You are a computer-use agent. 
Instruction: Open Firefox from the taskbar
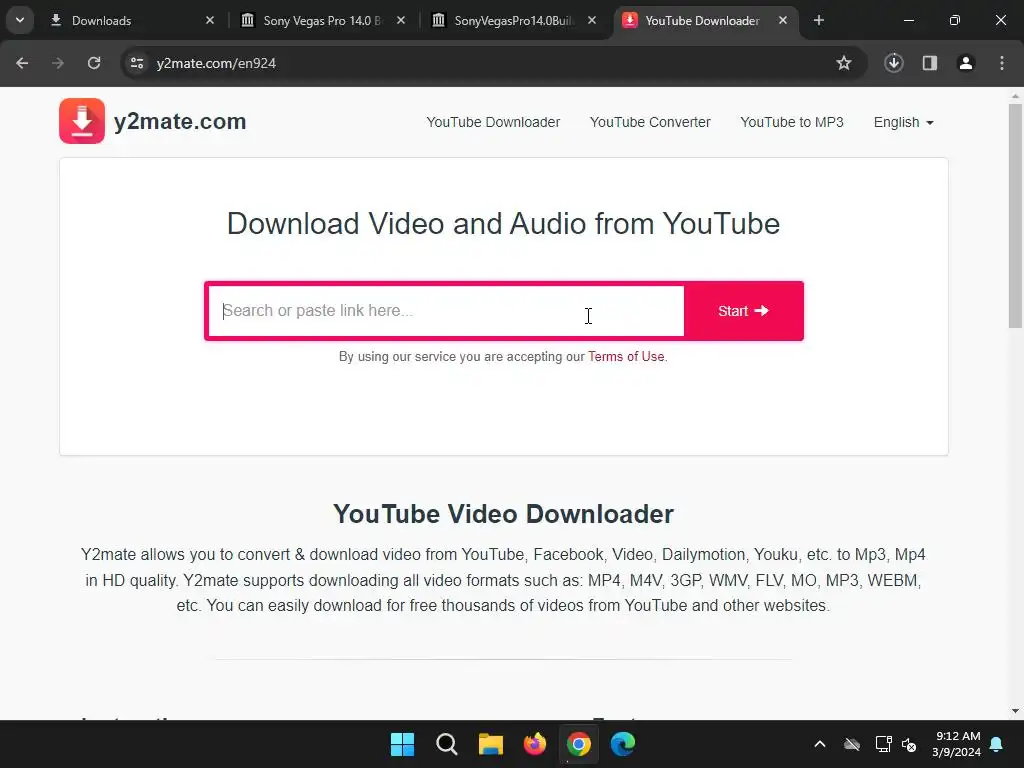(x=535, y=744)
